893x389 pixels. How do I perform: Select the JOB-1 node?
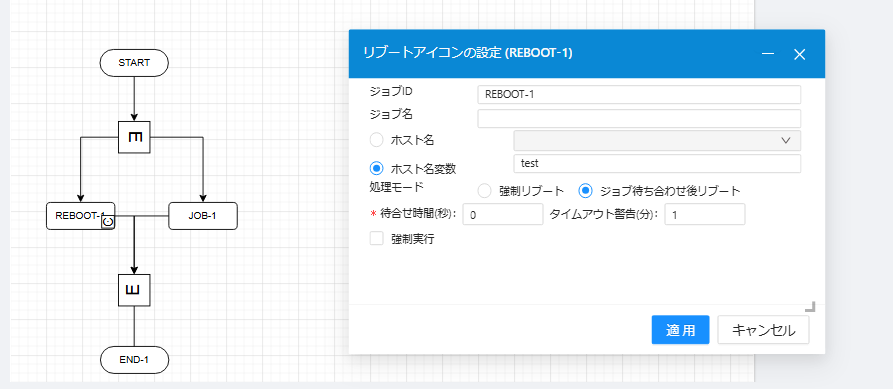pyautogui.click(x=203, y=216)
